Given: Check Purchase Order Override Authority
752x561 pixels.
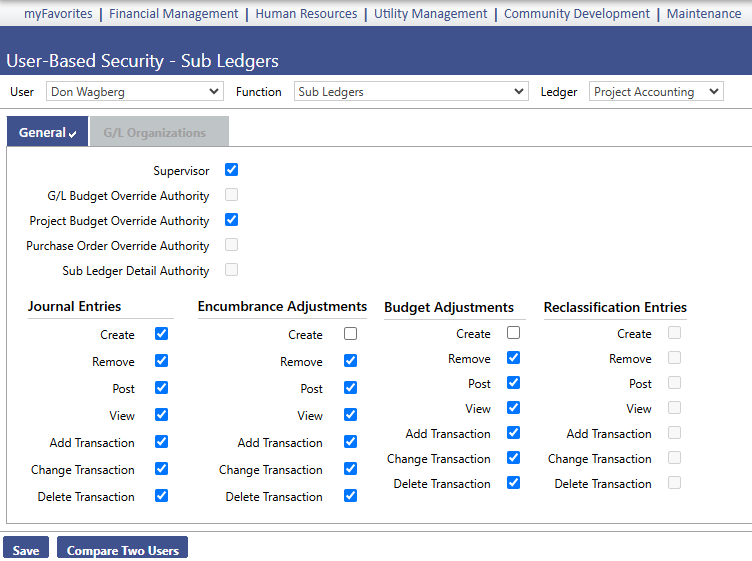Looking at the screenshot, I should [231, 245].
